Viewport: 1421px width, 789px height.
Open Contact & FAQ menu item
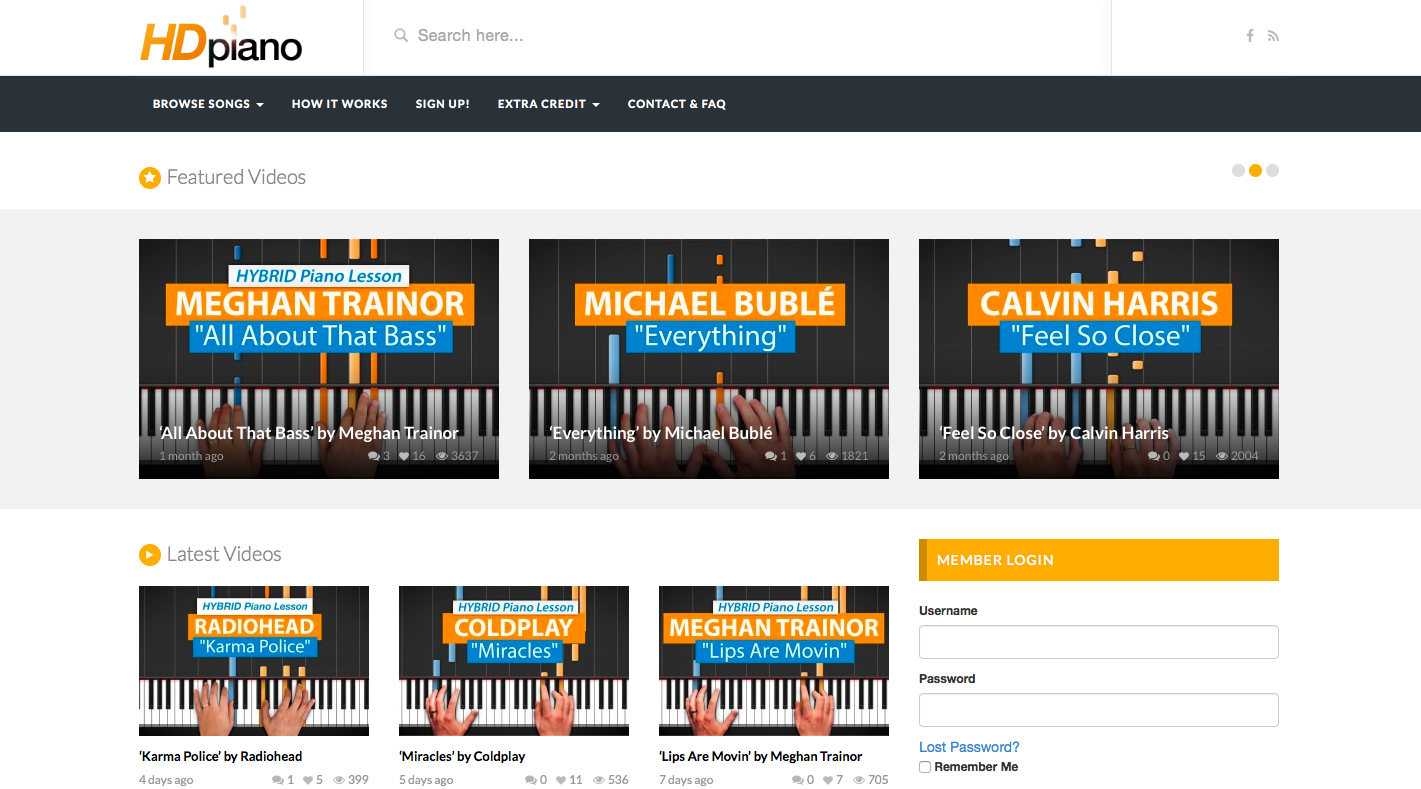click(x=677, y=104)
